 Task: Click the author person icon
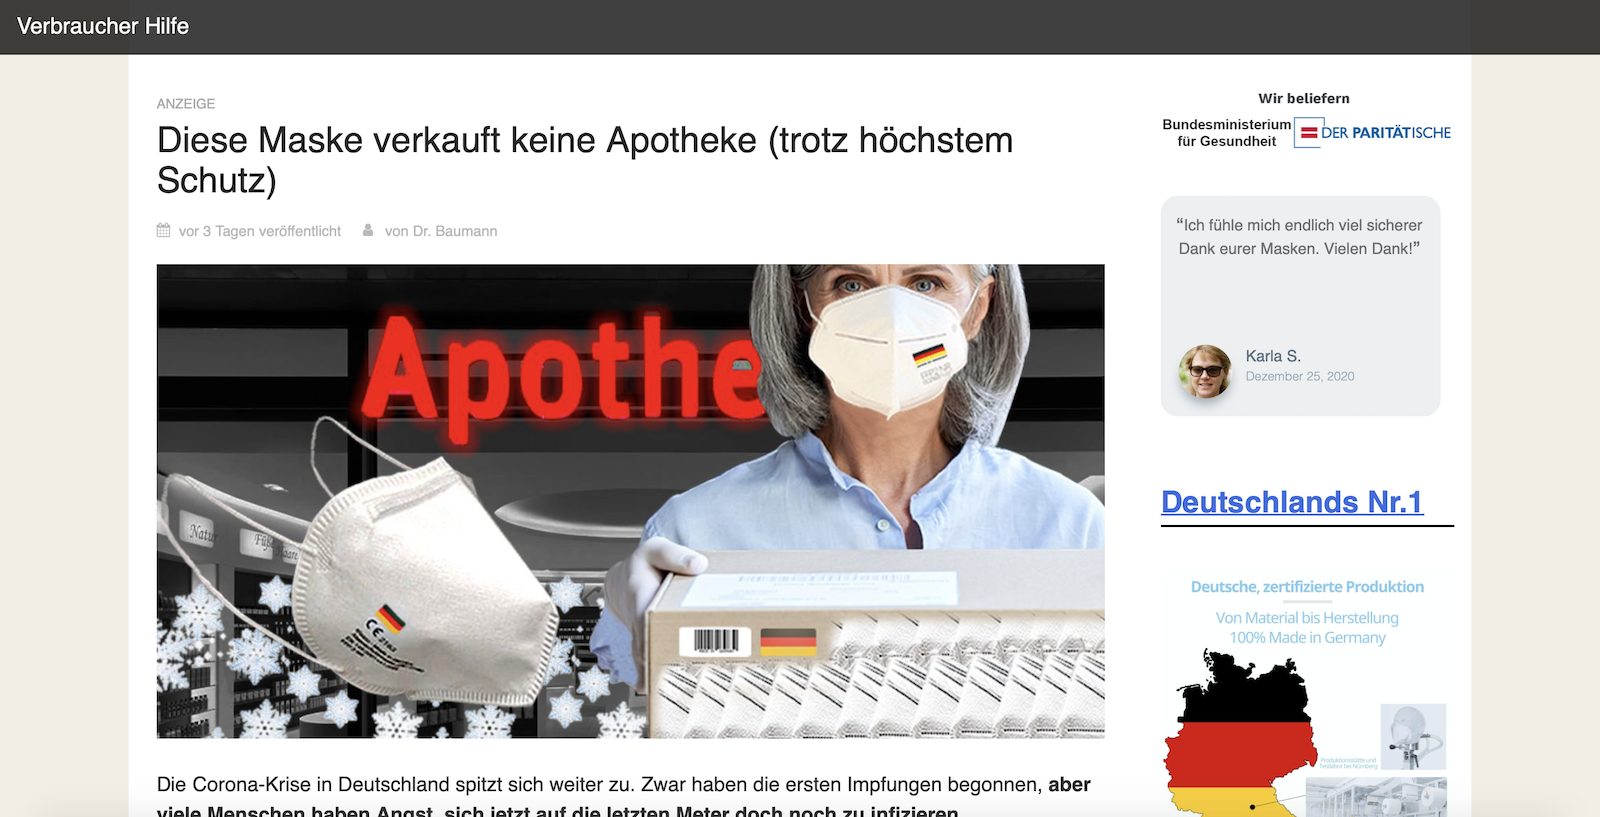(x=368, y=230)
